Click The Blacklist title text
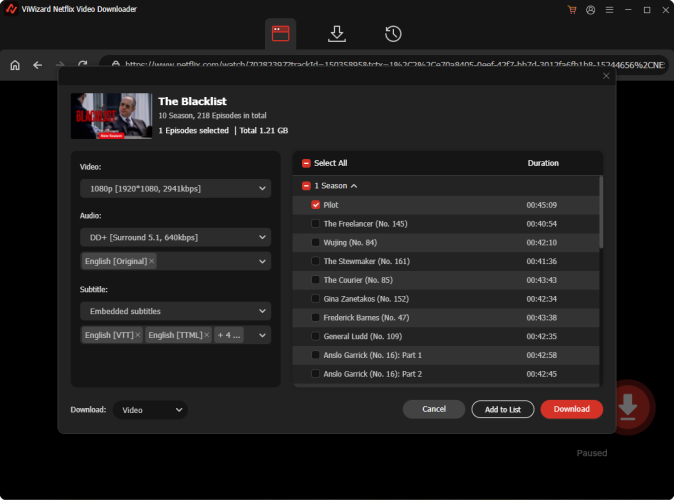The height and width of the screenshot is (500, 674). [192, 101]
